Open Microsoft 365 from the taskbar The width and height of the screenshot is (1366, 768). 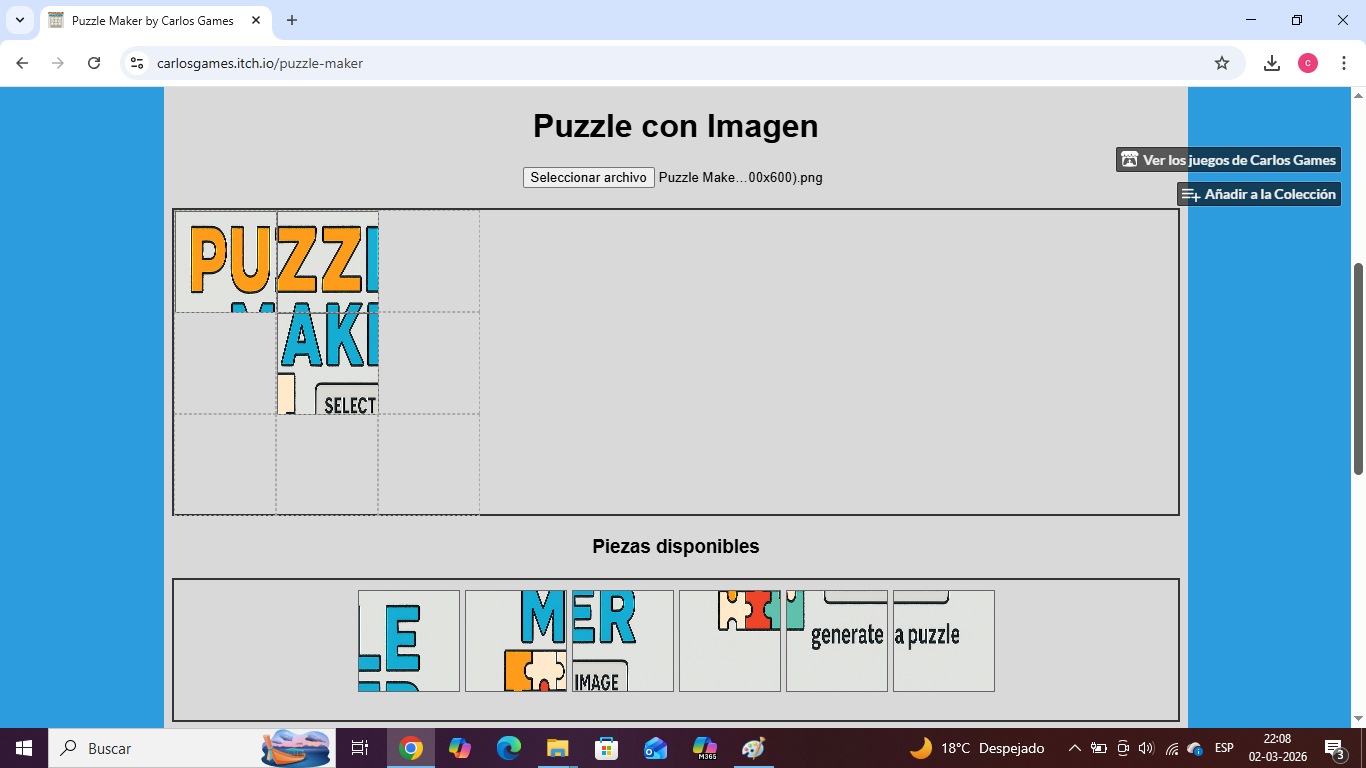705,748
